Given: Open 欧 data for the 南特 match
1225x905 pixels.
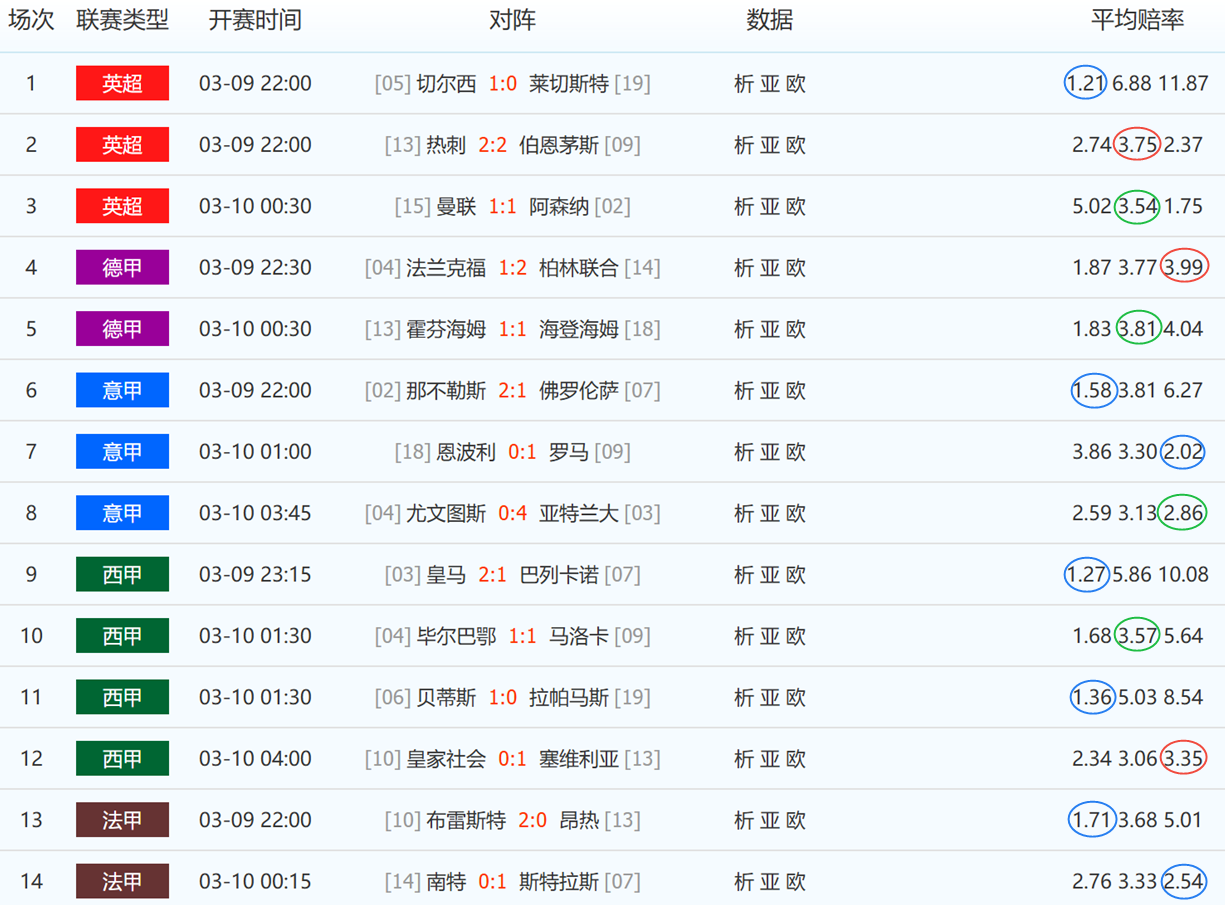Looking at the screenshot, I should pos(796,882).
